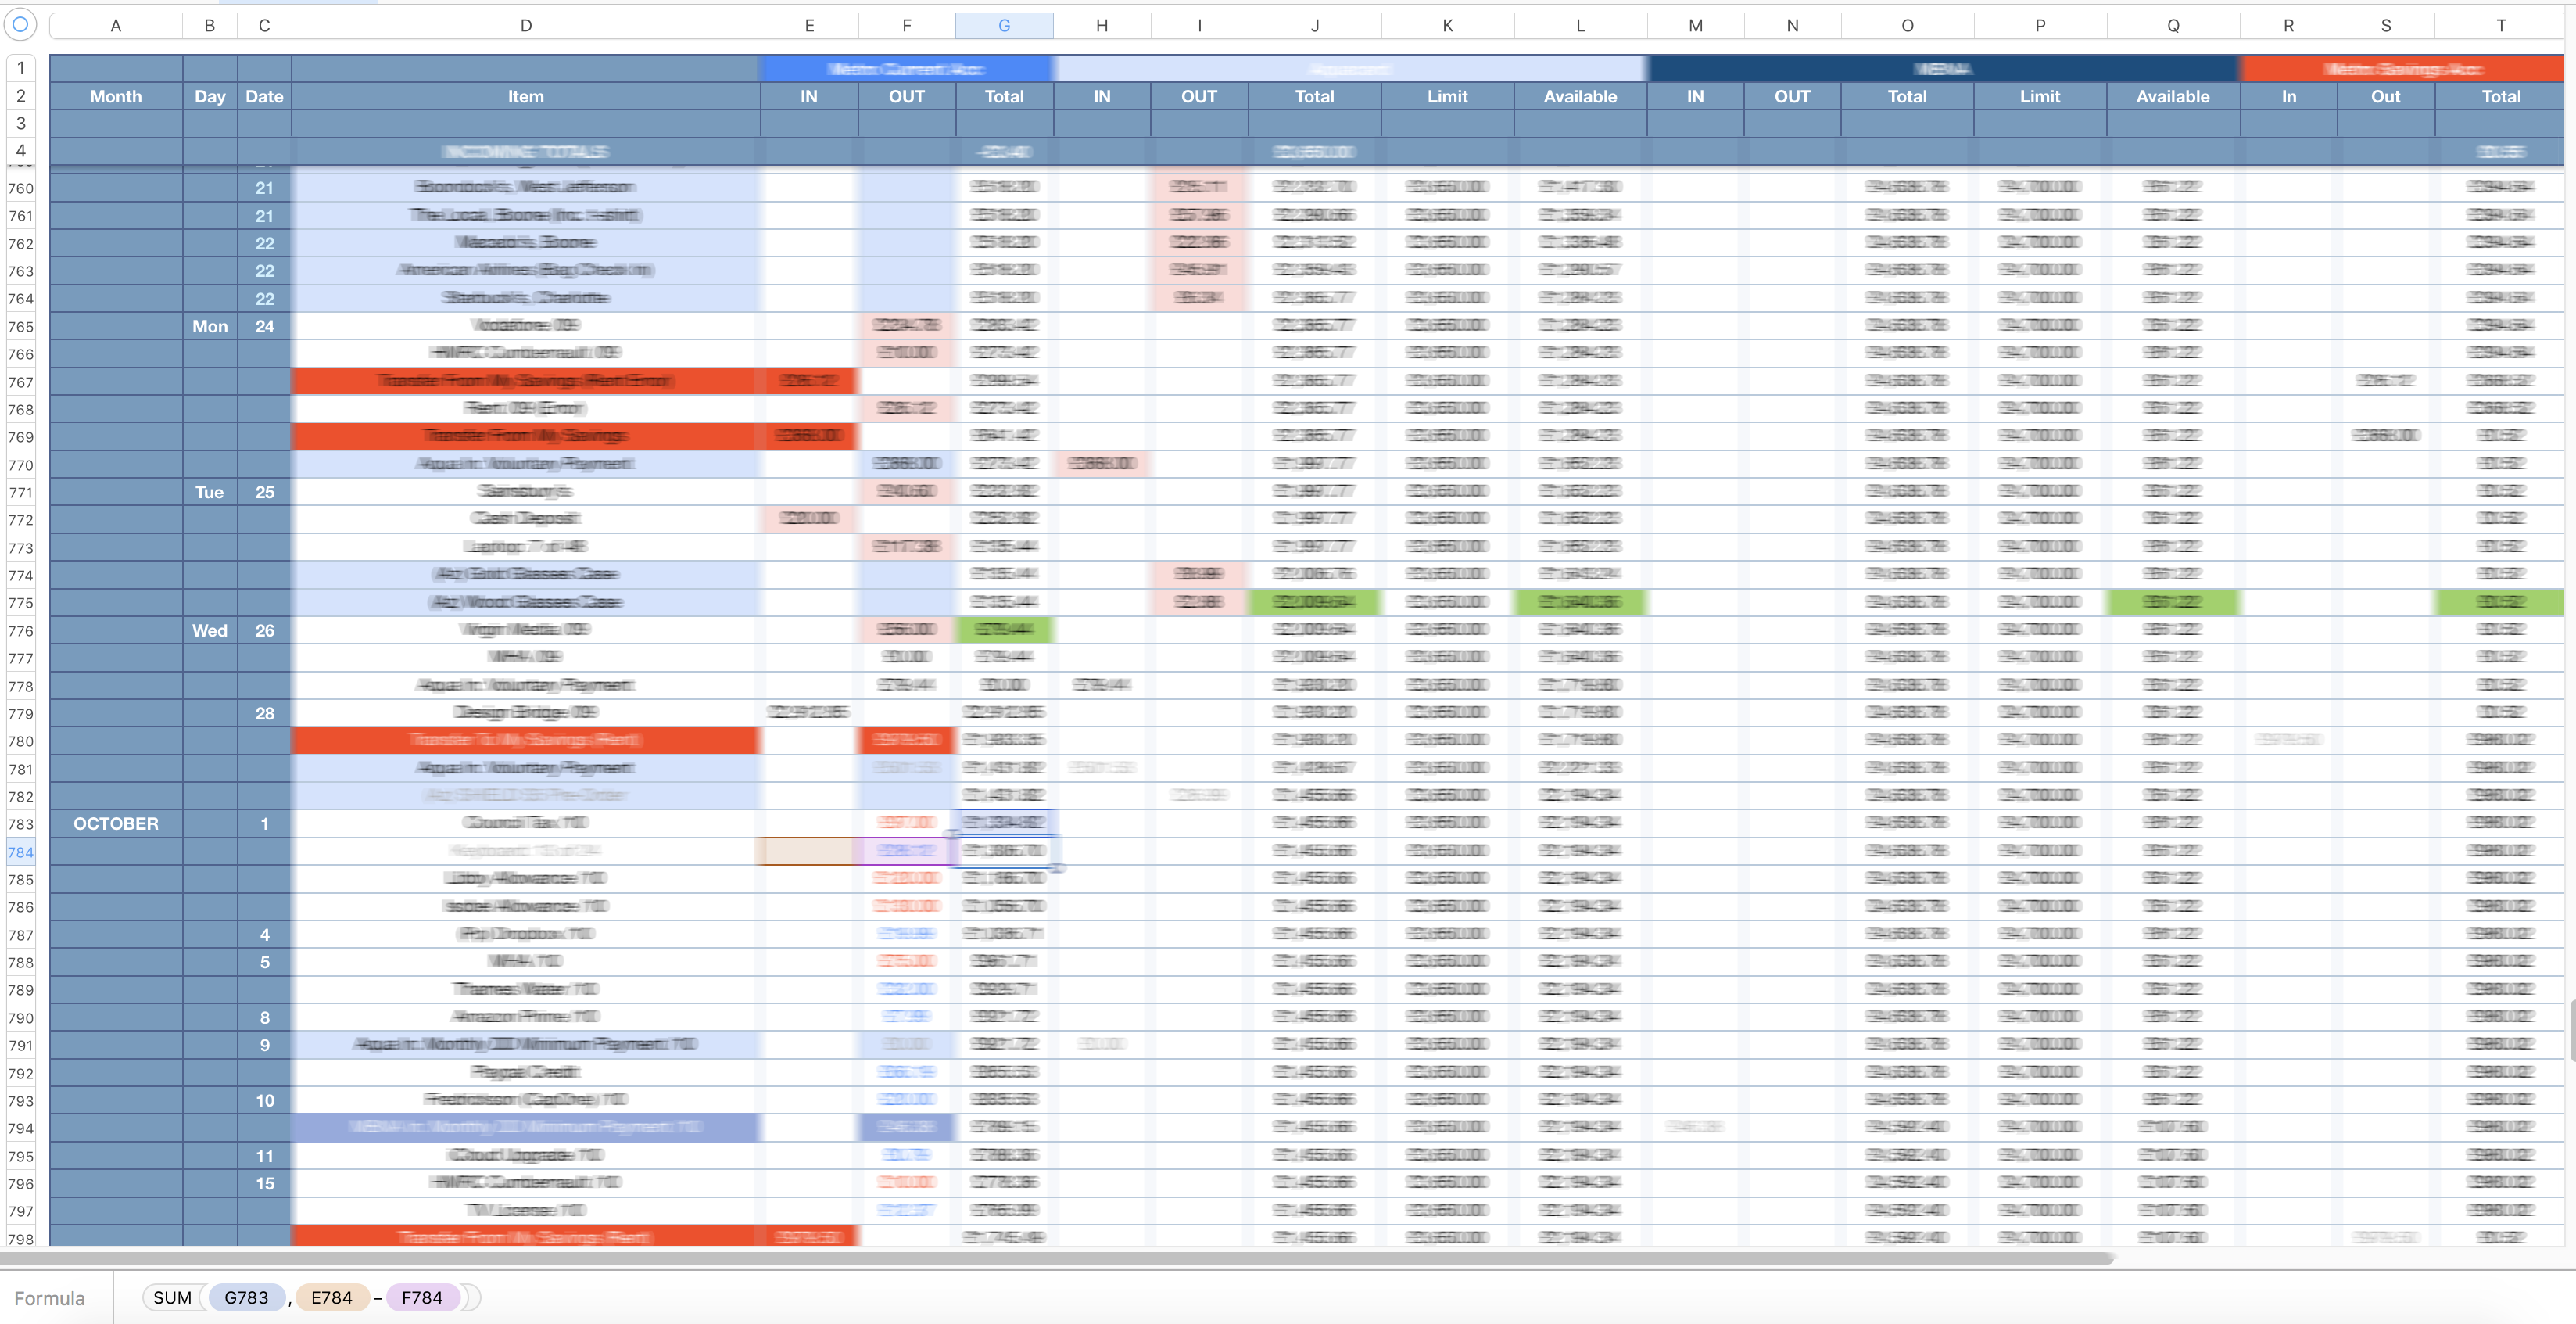Select row 784 header number
This screenshot has height=1324, width=2576.
click(21, 852)
